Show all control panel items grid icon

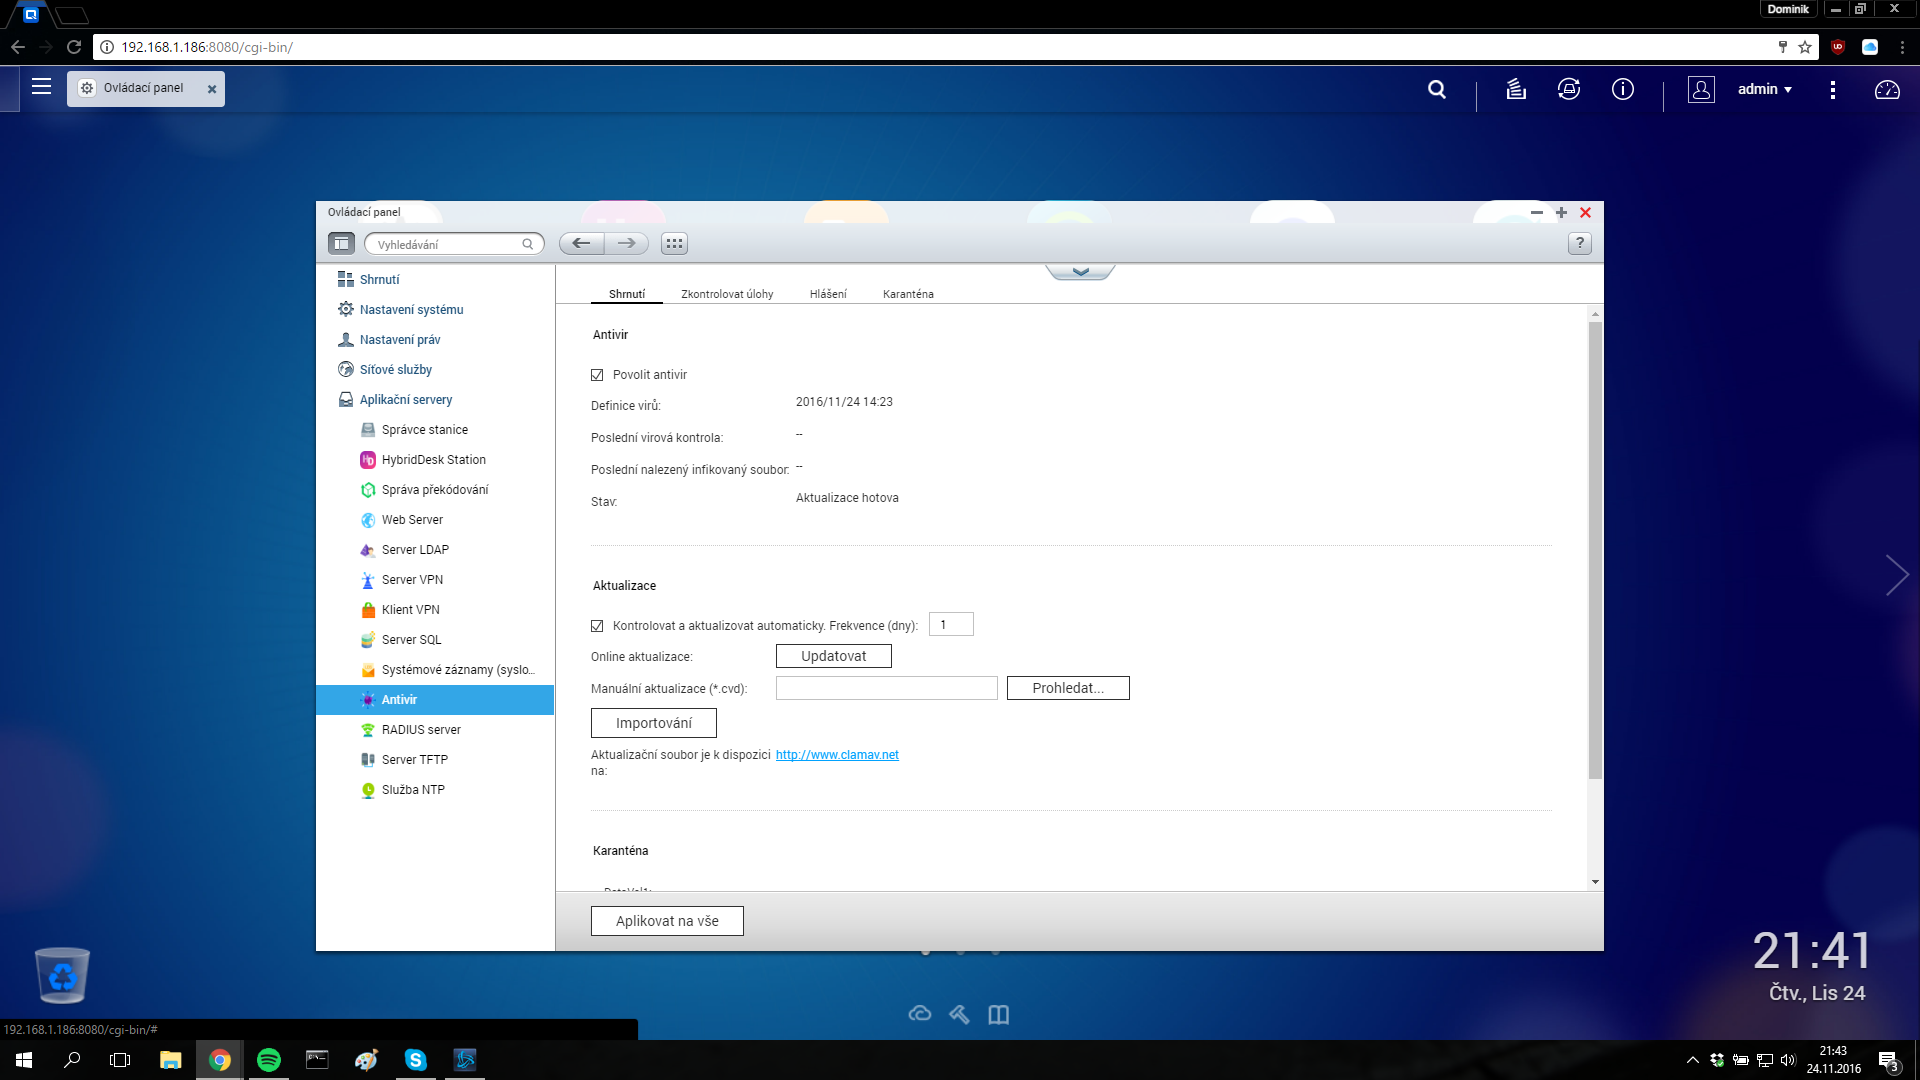coord(674,243)
